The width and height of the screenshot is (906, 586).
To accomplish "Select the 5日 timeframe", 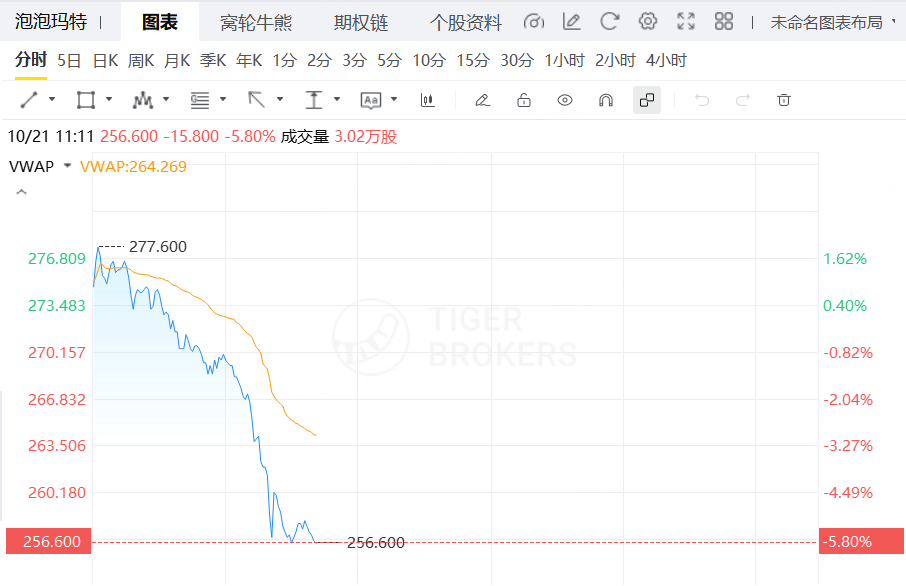I will click(69, 60).
